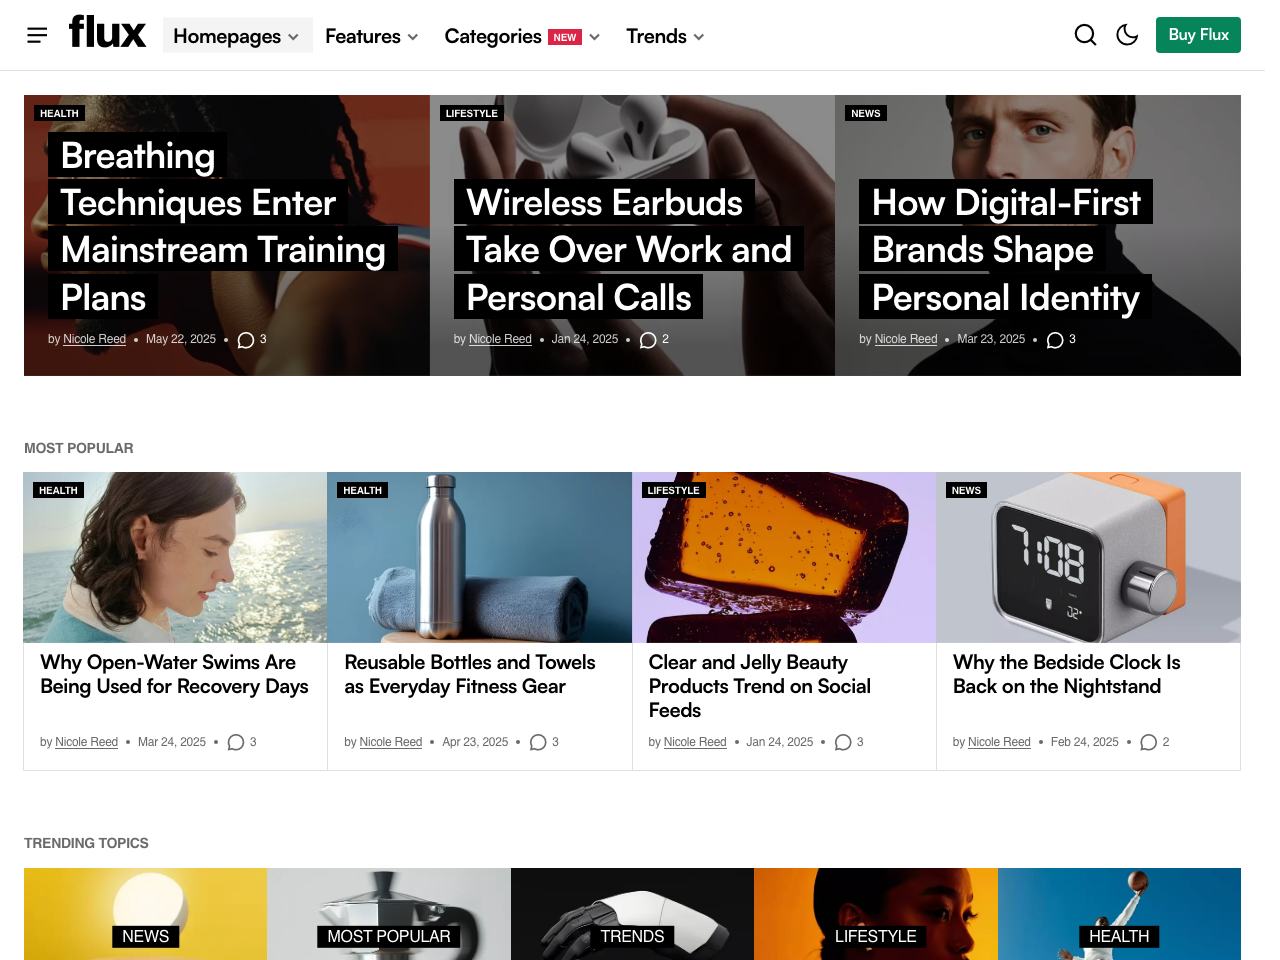Click the Buy Flux button

[1198, 35]
